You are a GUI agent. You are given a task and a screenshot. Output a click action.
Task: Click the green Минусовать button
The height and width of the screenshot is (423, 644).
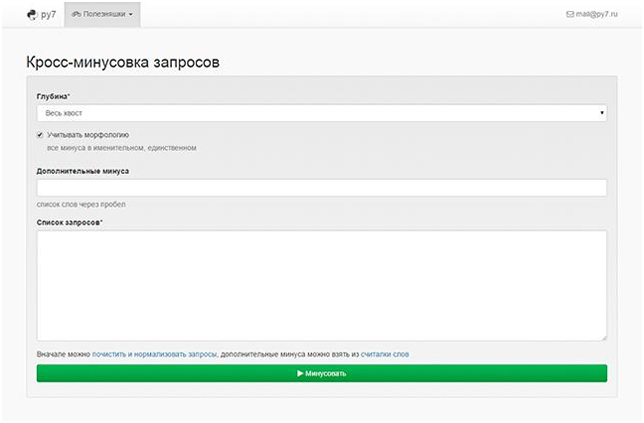coord(322,373)
